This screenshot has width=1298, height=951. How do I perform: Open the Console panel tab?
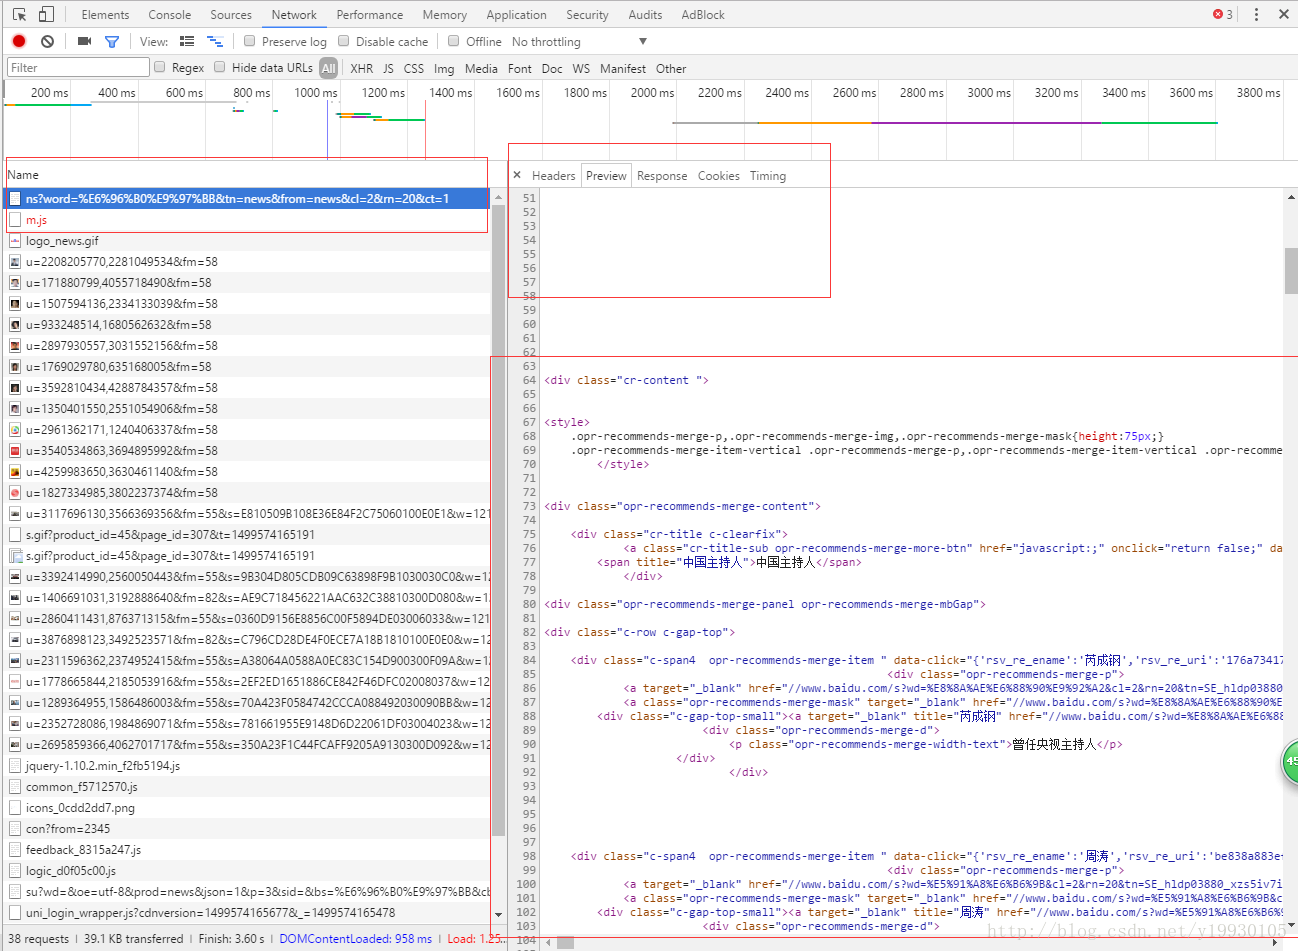[170, 14]
